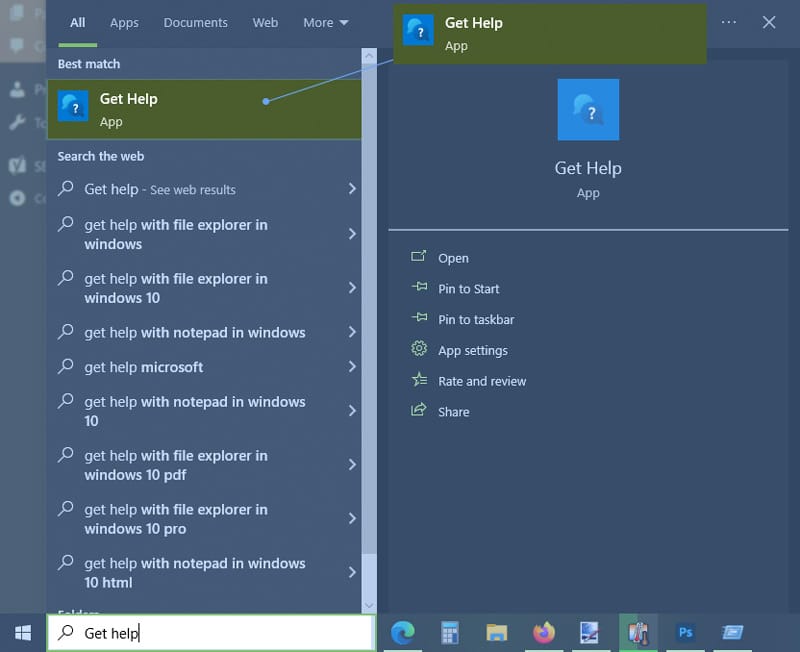
Task: Click the Open action icon
Action: (x=418, y=257)
